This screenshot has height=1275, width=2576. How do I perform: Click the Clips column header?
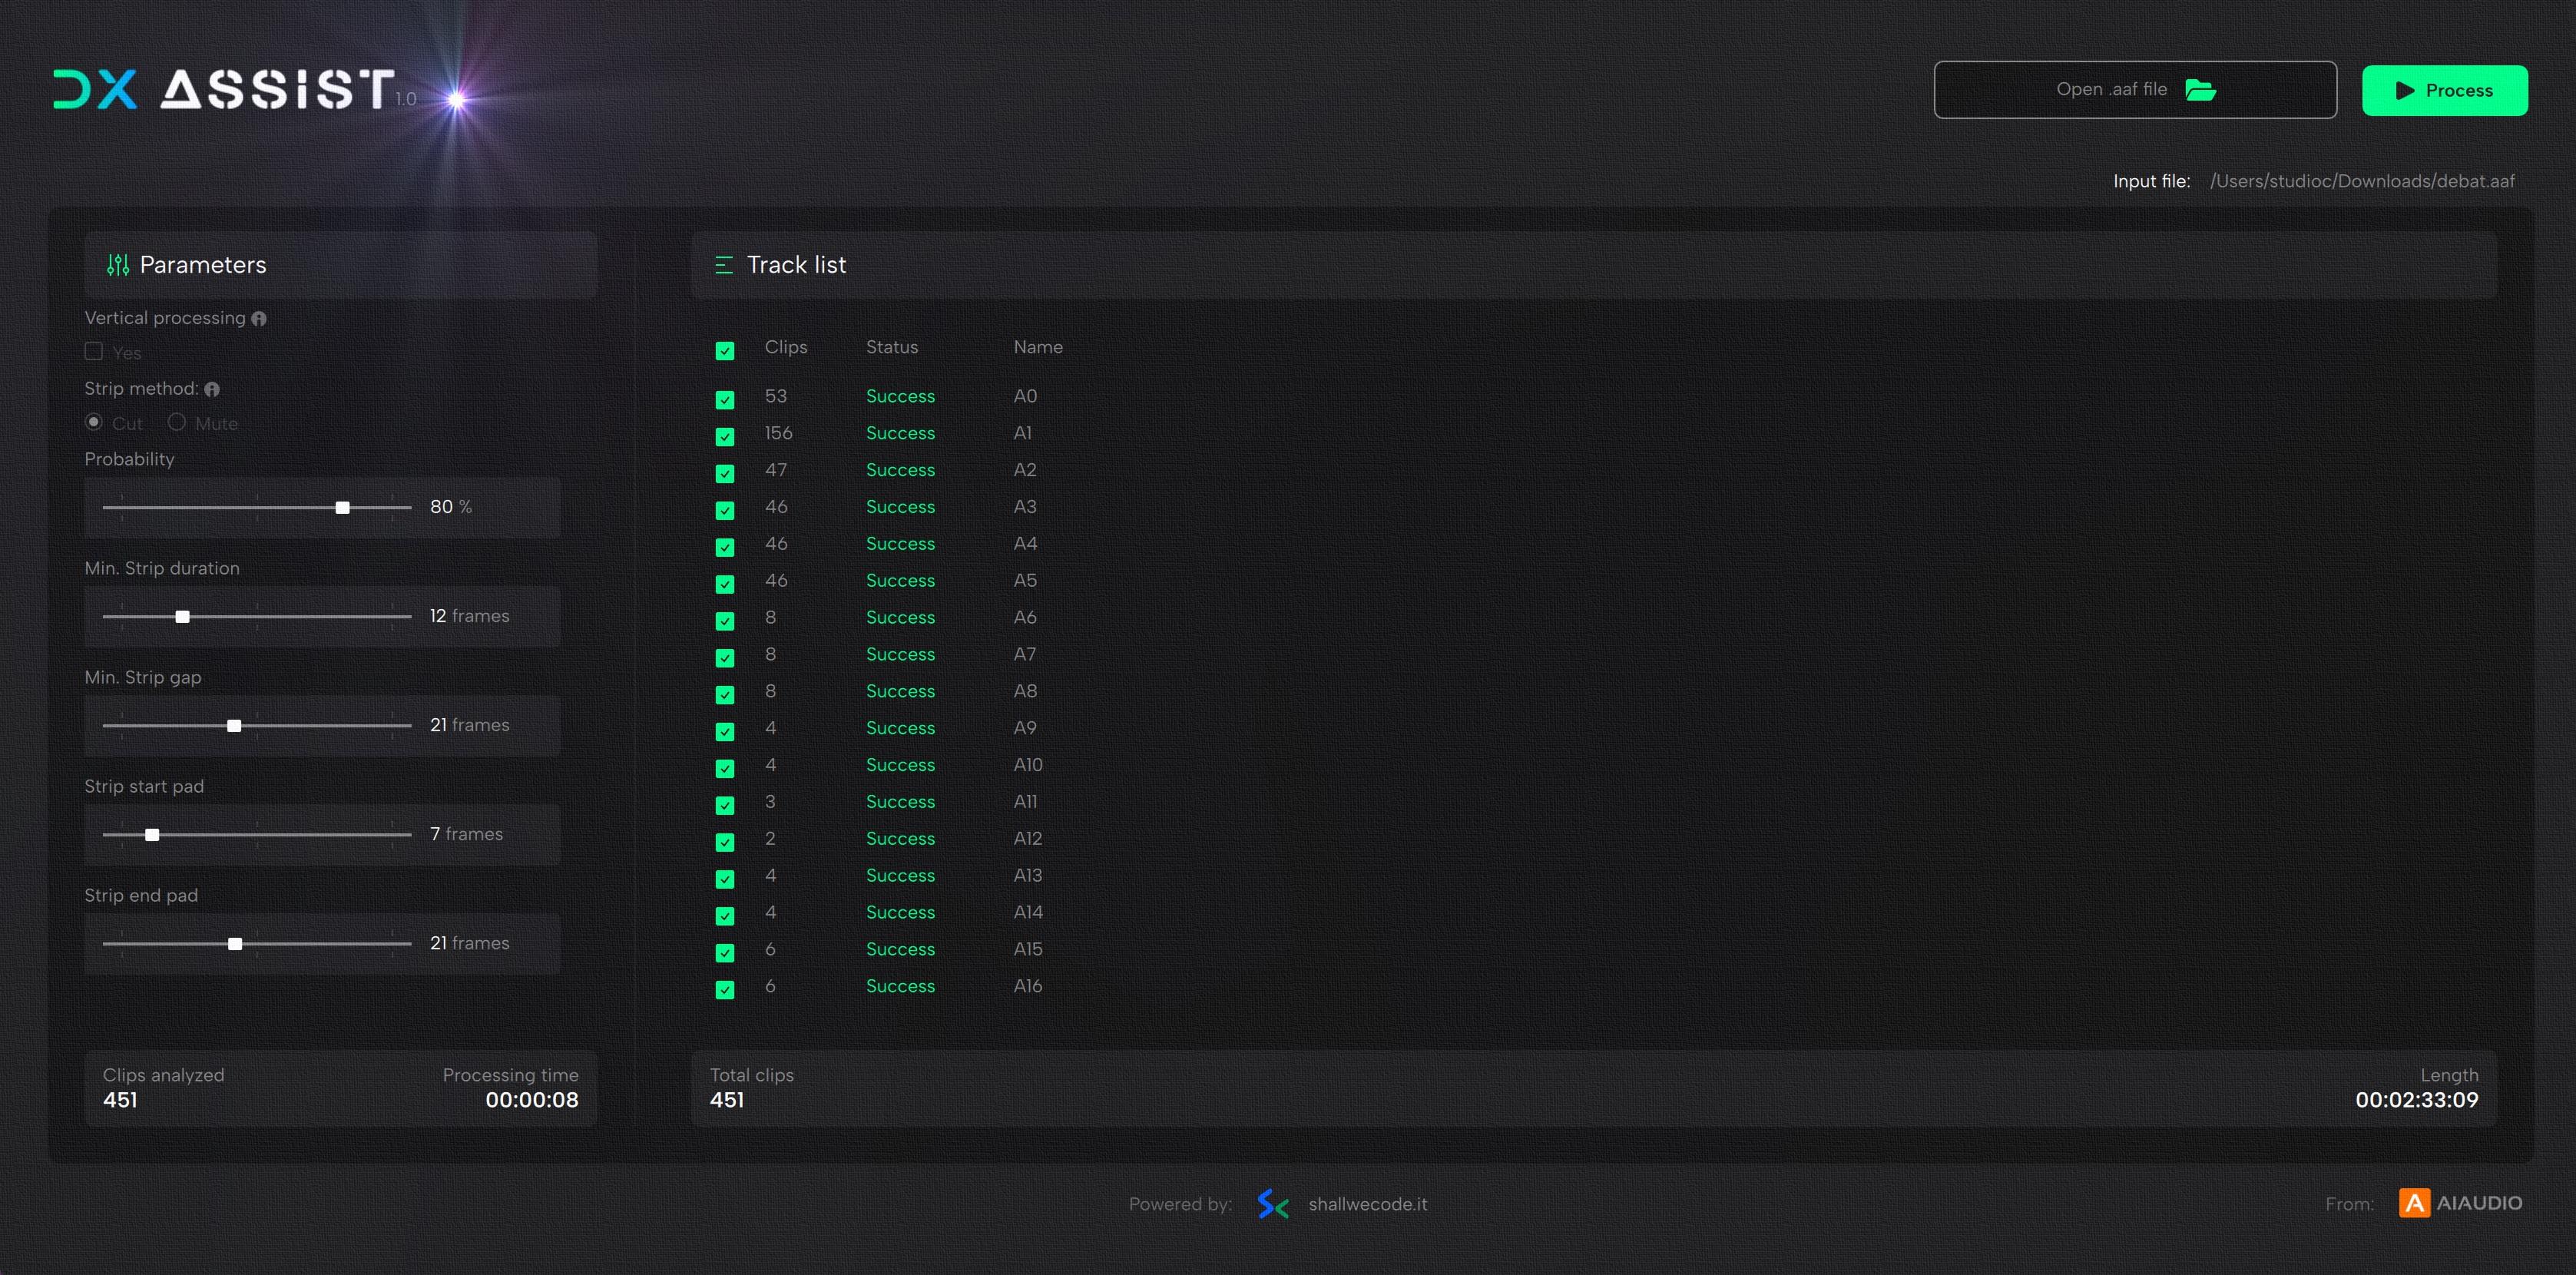click(x=786, y=347)
